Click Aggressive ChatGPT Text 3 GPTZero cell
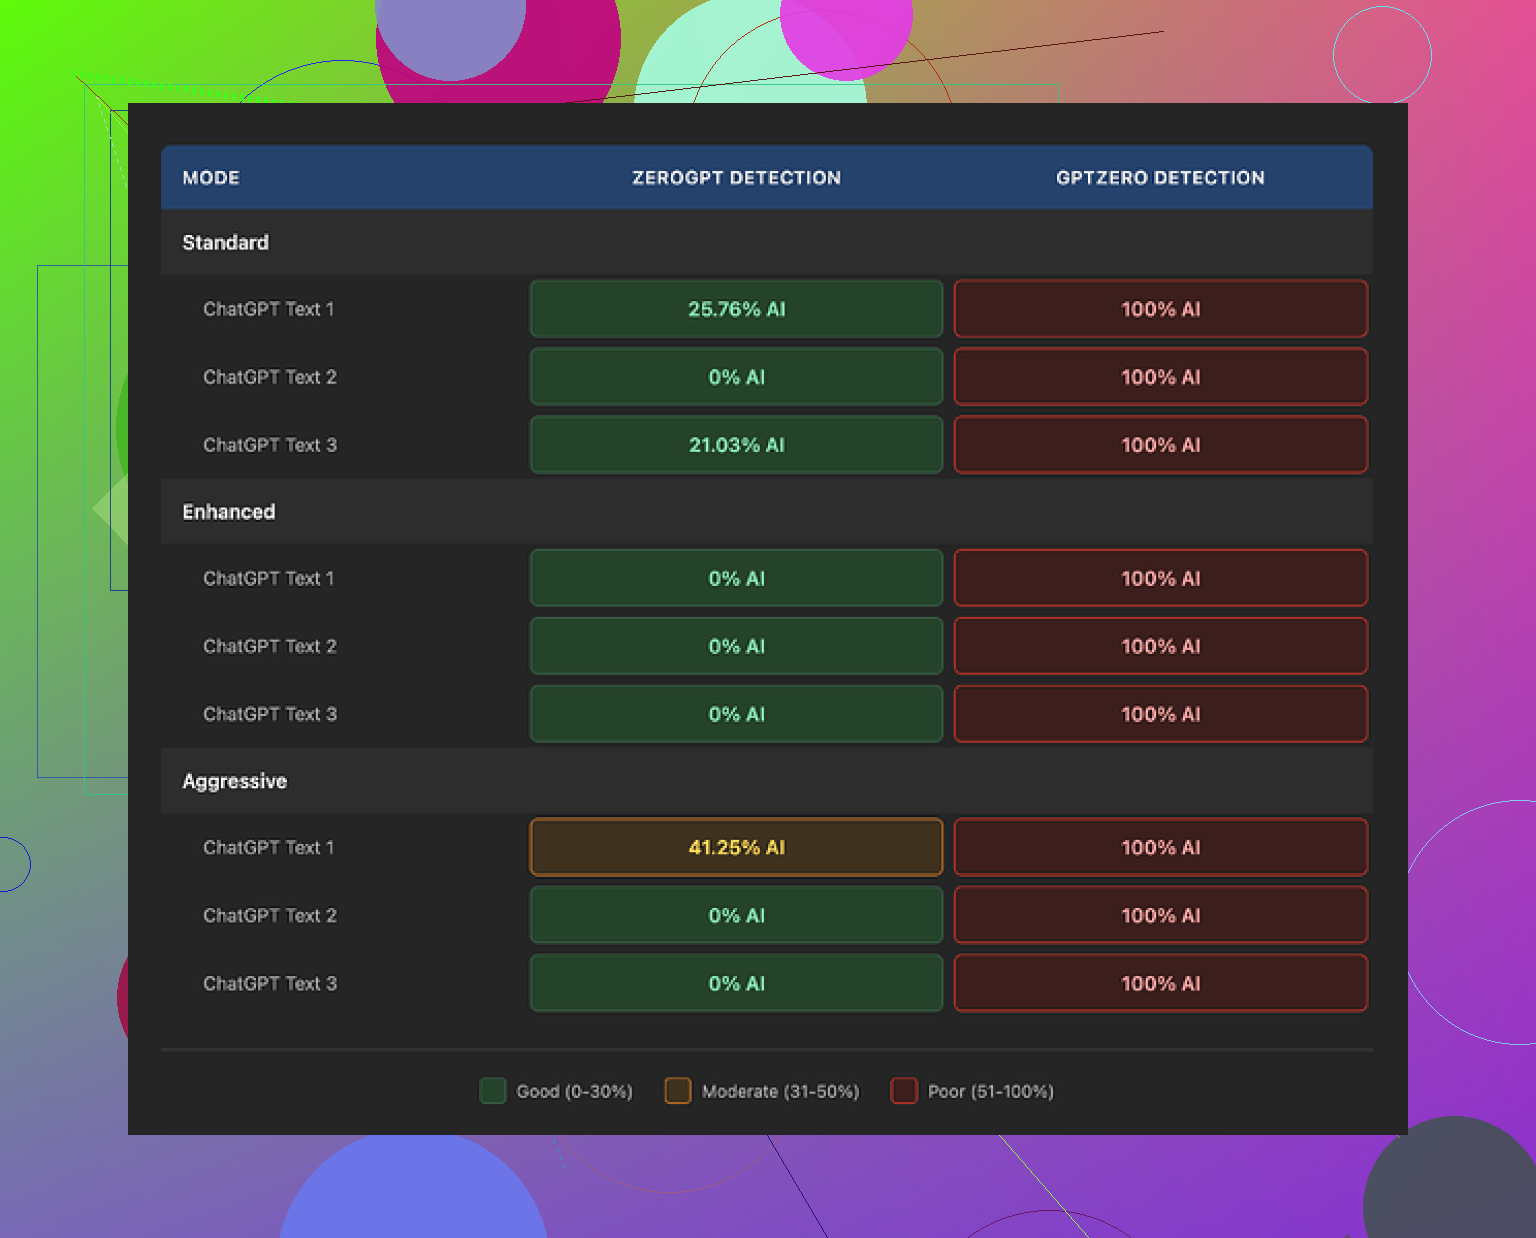The height and width of the screenshot is (1238, 1536). click(x=1160, y=983)
